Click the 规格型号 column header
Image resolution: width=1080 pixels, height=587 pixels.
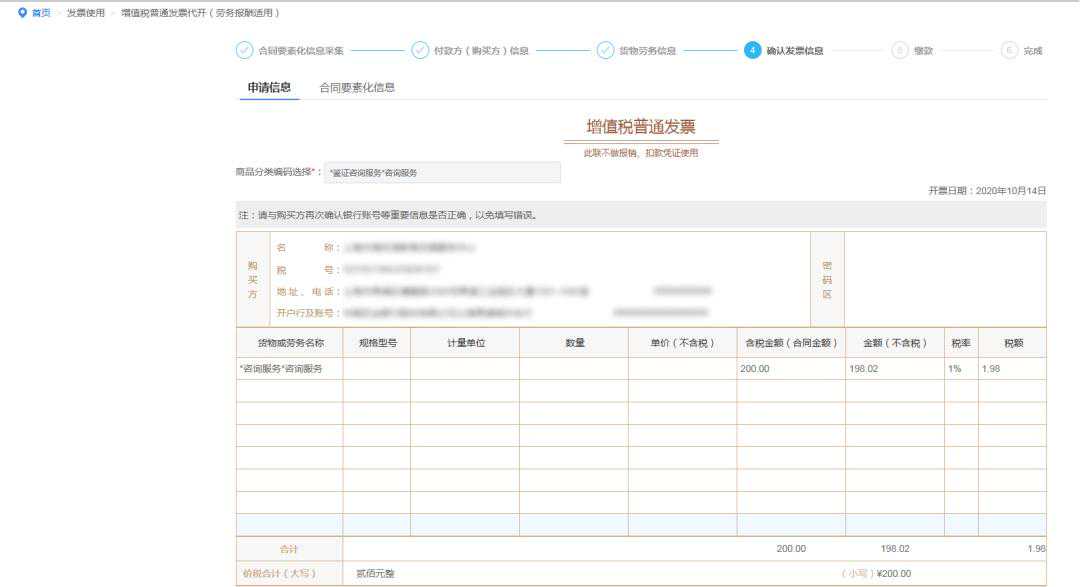(x=376, y=343)
